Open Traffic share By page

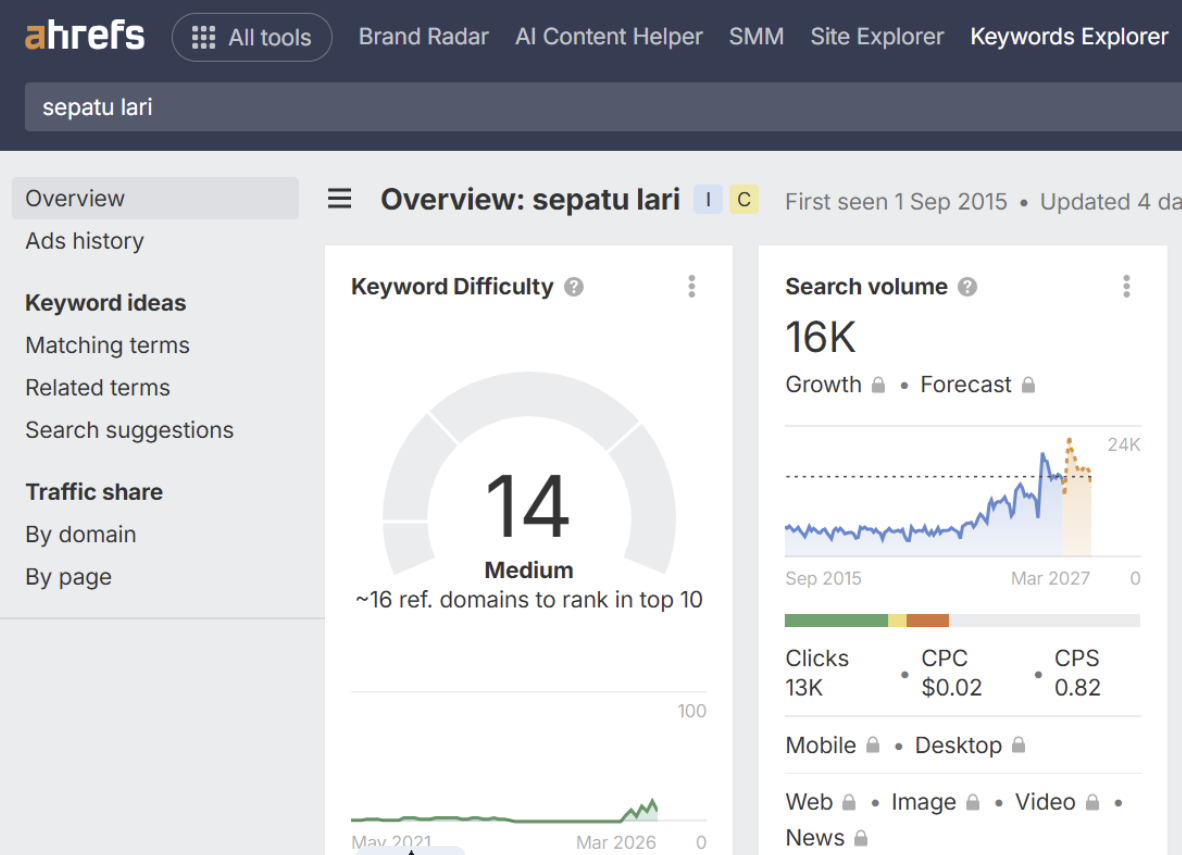69,577
